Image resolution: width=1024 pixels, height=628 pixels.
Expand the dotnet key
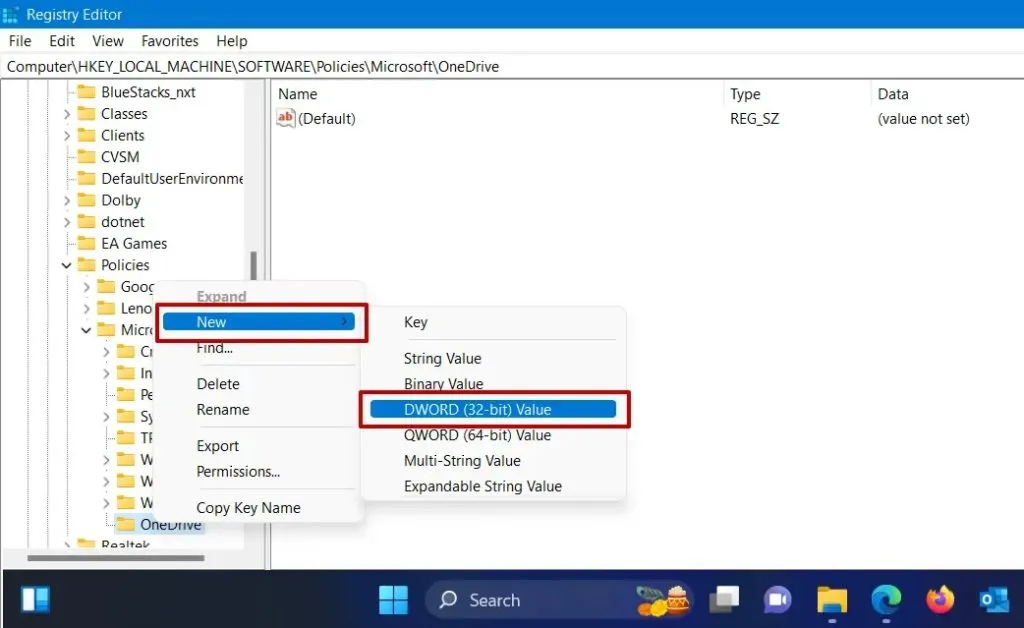tap(67, 222)
